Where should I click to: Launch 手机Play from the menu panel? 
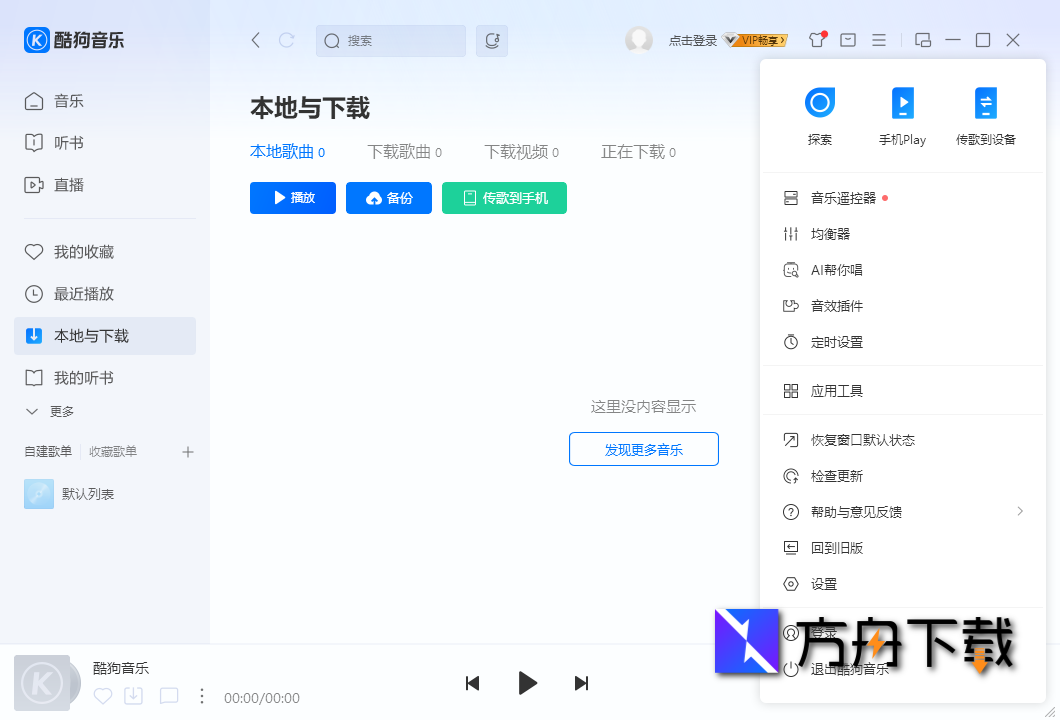[x=903, y=113]
